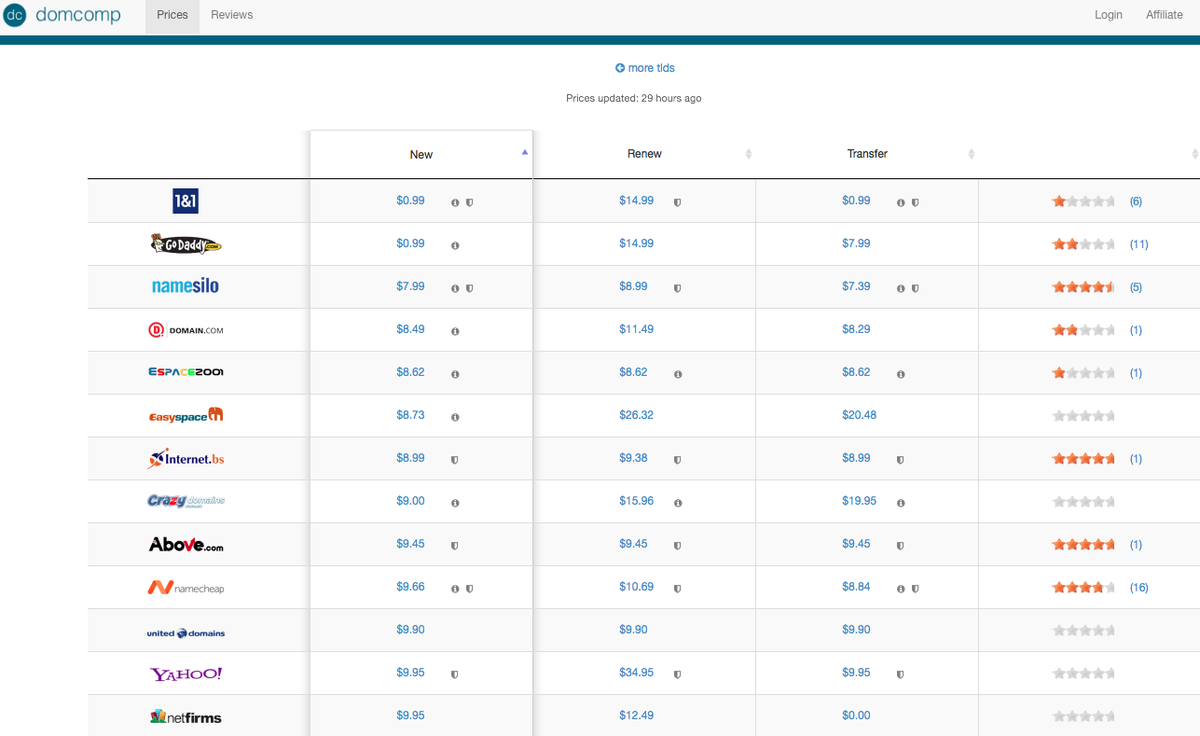Image resolution: width=1200 pixels, height=736 pixels.
Task: Click the info icon next to GoDaddy New price
Action: click(455, 245)
